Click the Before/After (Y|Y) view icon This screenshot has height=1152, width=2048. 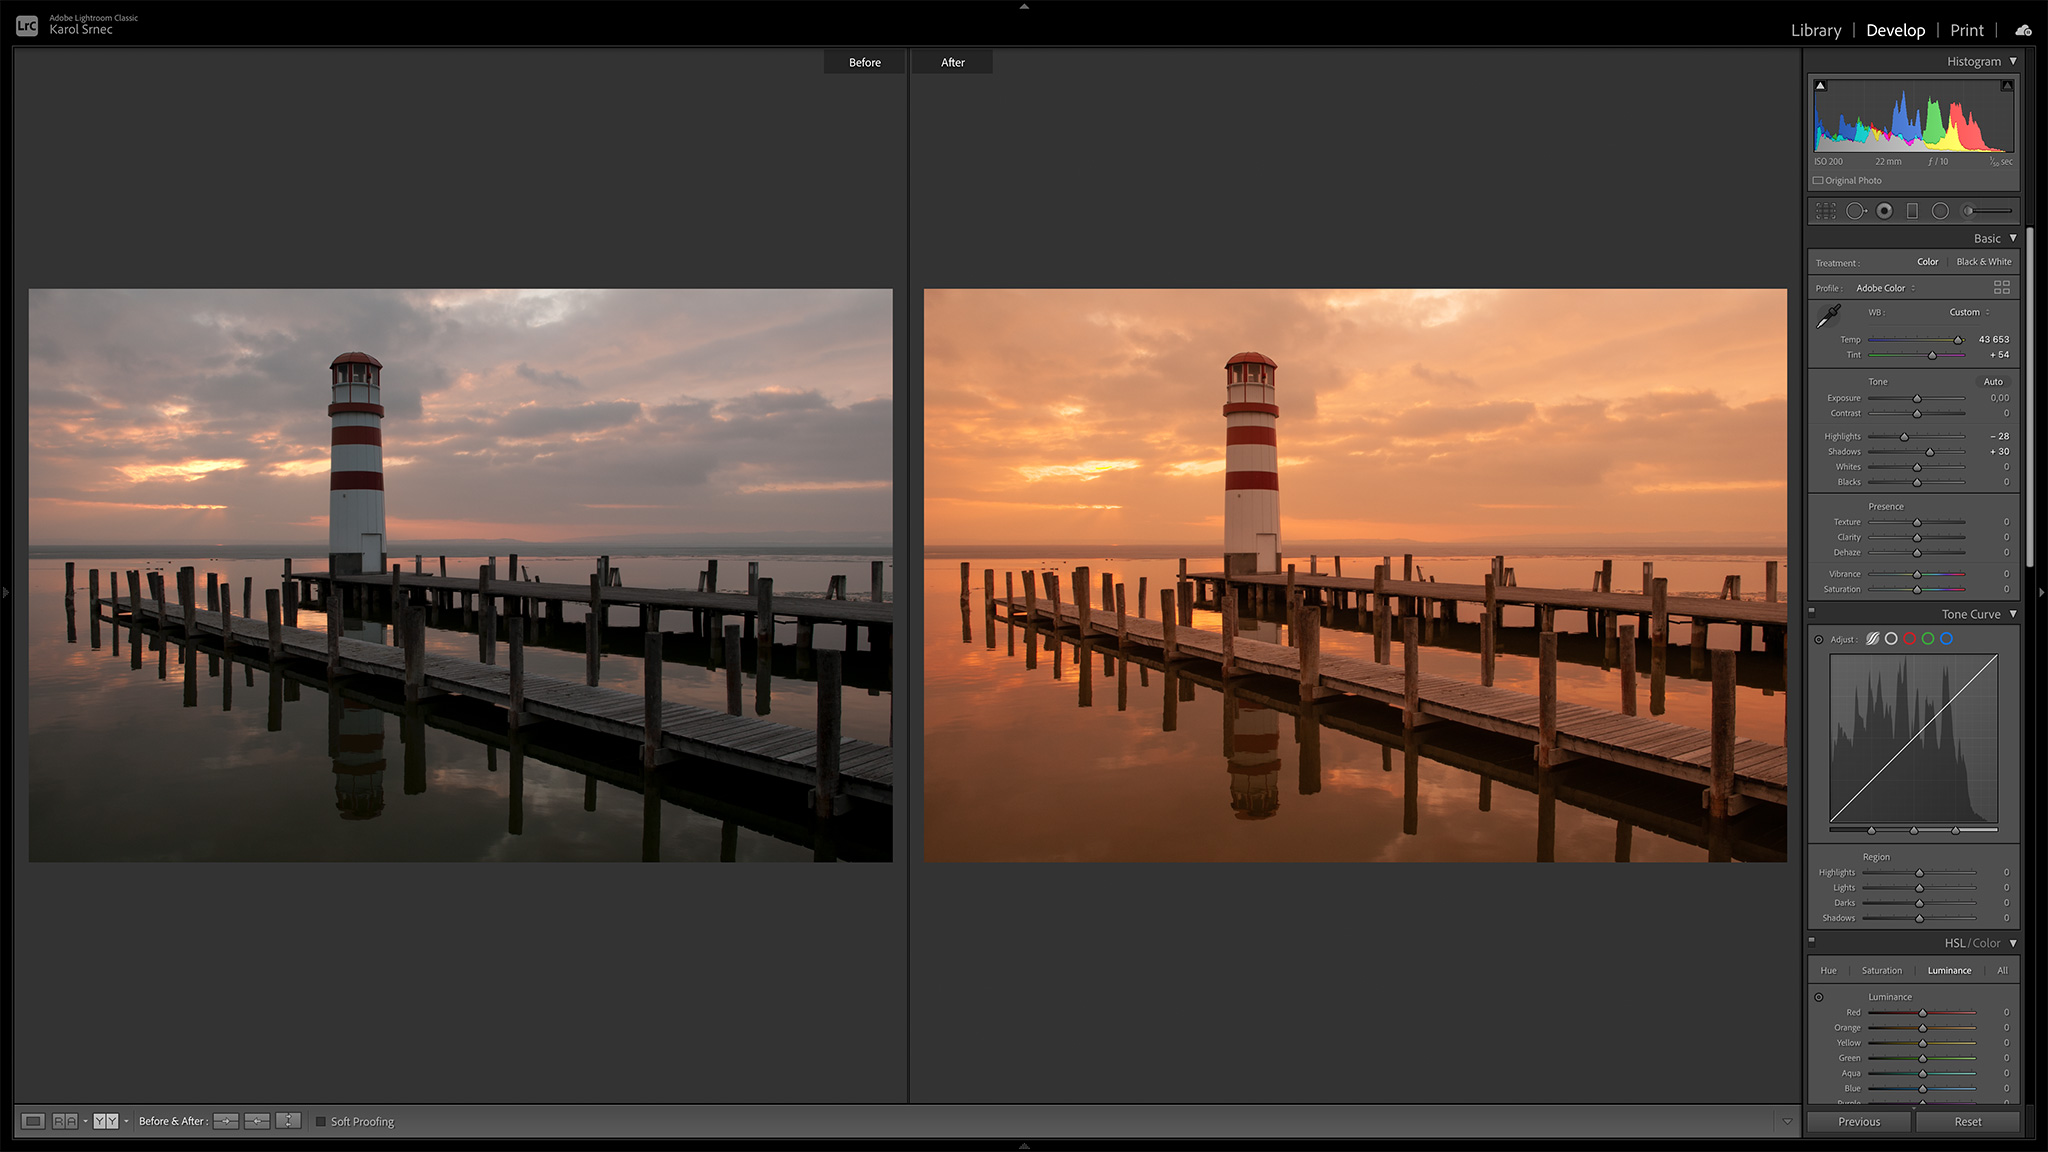106,1121
